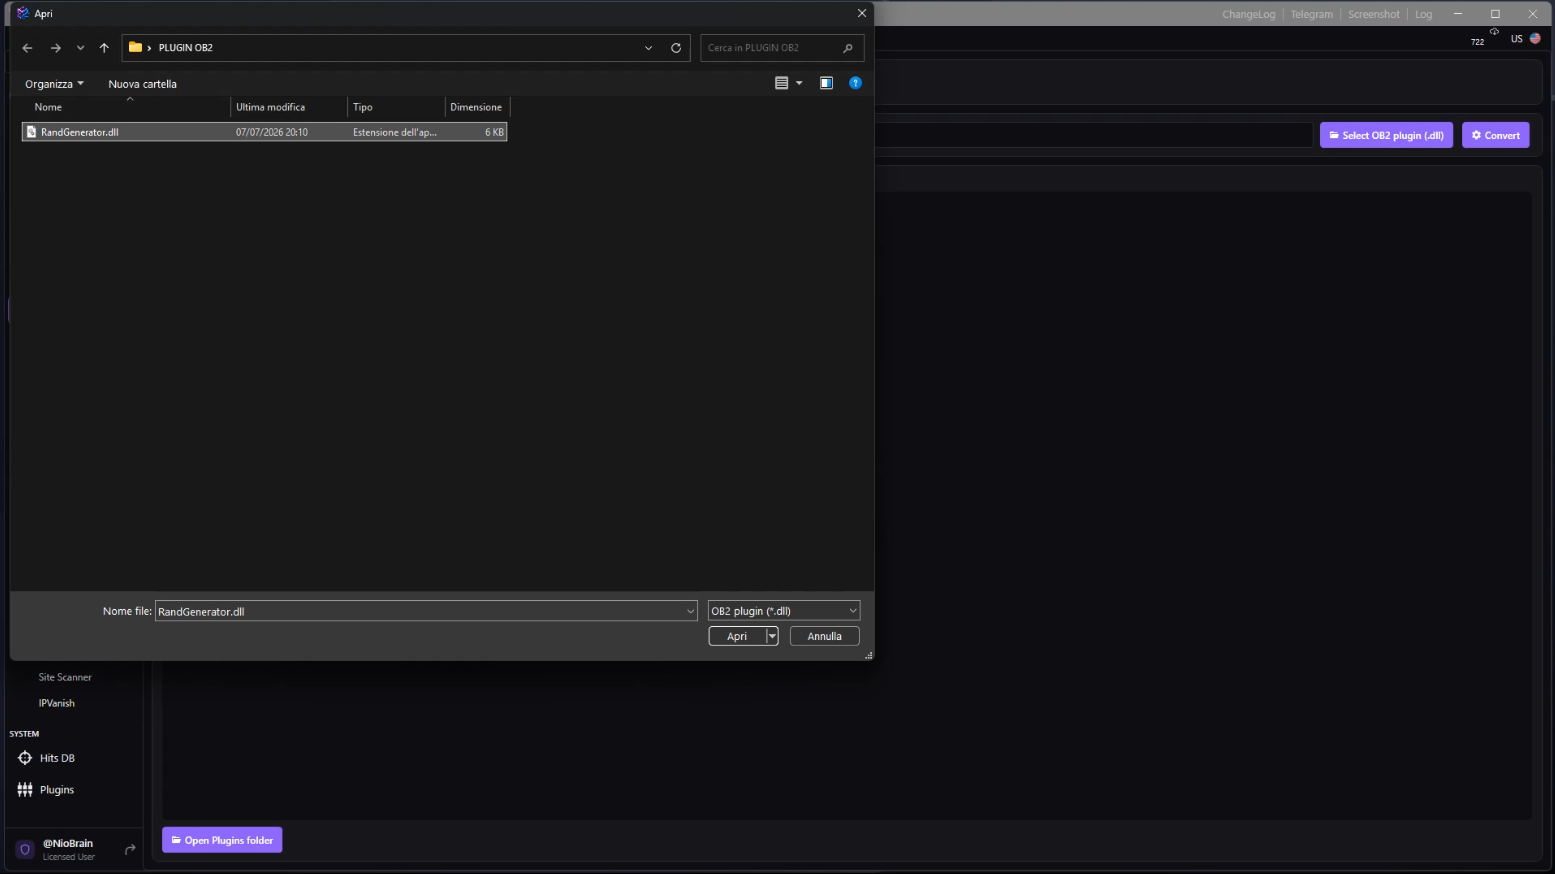Click the Plugins sidebar icon

25,790
